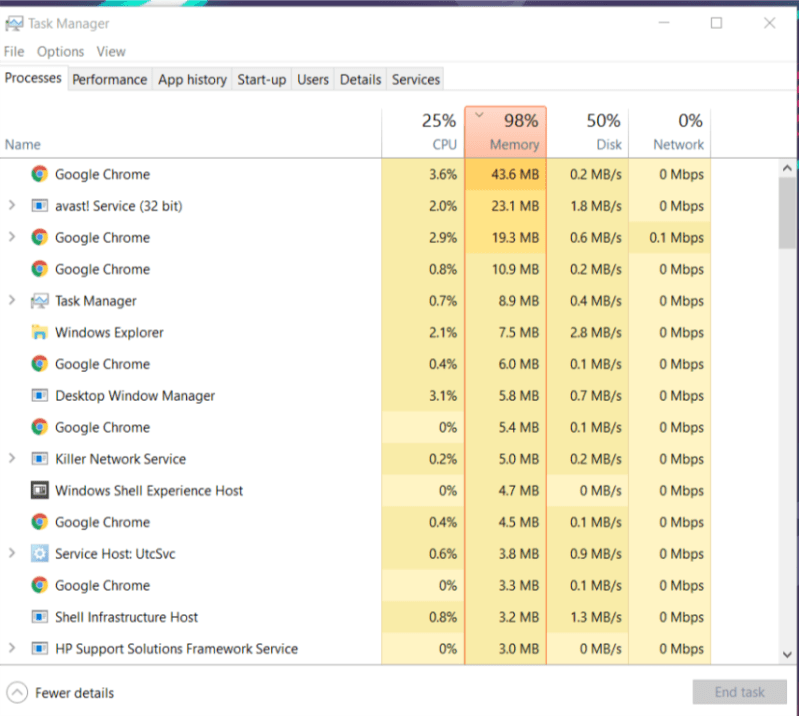Viewport: 799px width, 716px height.
Task: Switch to the Users tab
Action: 313,79
